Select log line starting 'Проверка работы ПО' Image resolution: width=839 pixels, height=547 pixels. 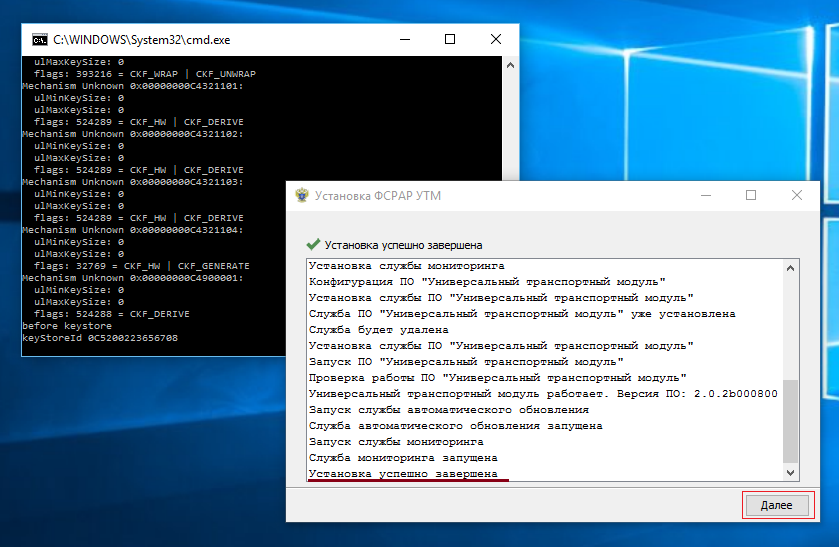click(x=498, y=378)
